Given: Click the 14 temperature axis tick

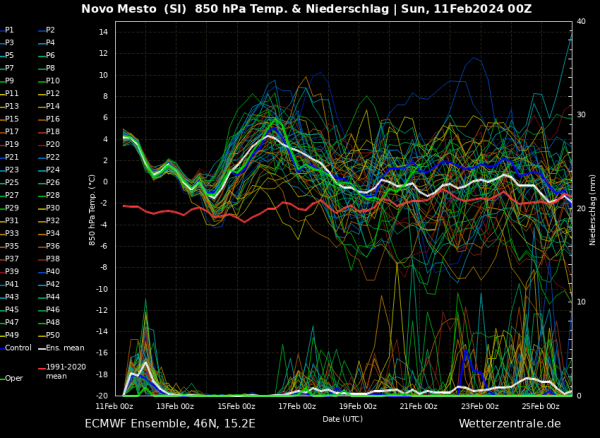Looking at the screenshot, I should 103,33.
